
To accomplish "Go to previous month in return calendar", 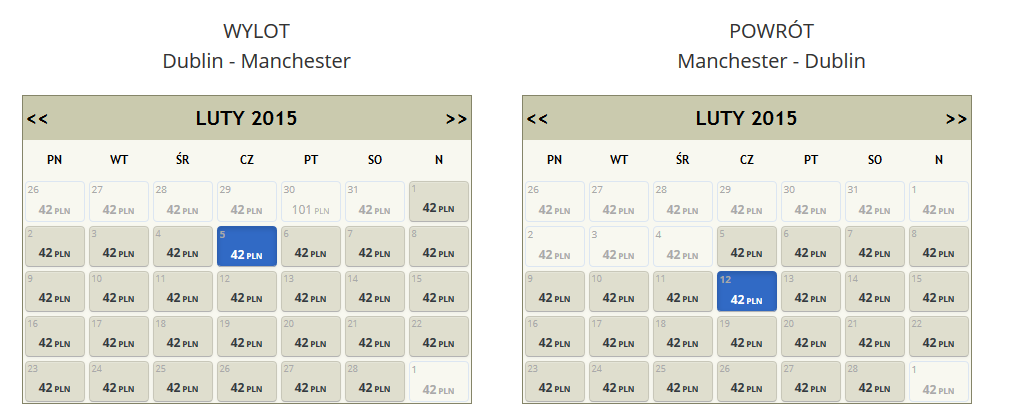I will click(x=537, y=119).
